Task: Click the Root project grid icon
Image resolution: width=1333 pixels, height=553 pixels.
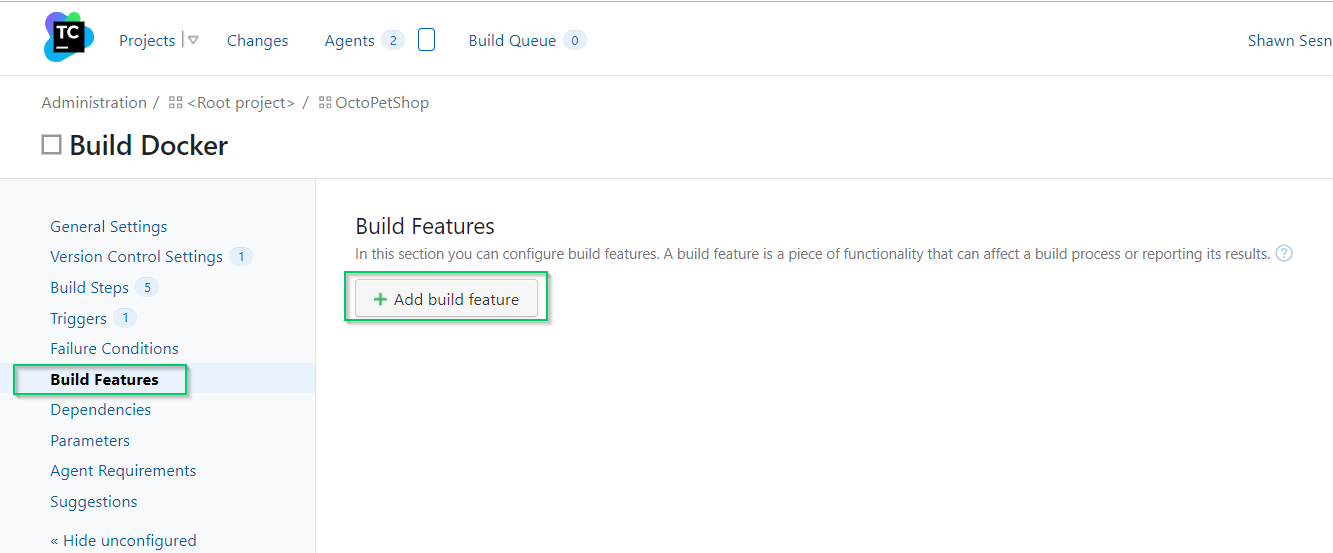Action: point(176,103)
